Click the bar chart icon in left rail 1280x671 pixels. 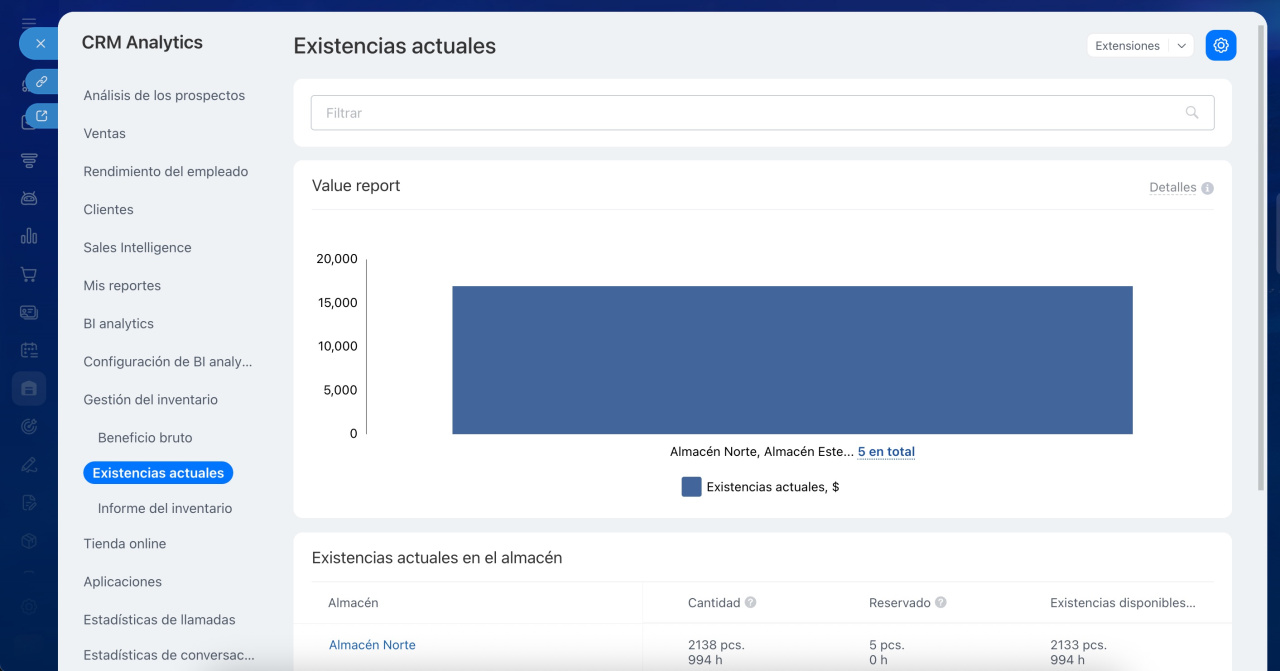point(29,236)
